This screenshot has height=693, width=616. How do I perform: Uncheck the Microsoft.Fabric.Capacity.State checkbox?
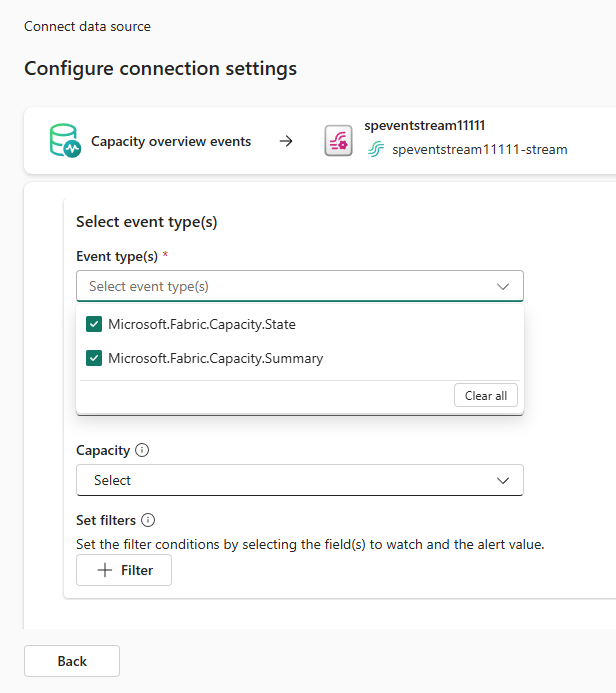click(94, 324)
